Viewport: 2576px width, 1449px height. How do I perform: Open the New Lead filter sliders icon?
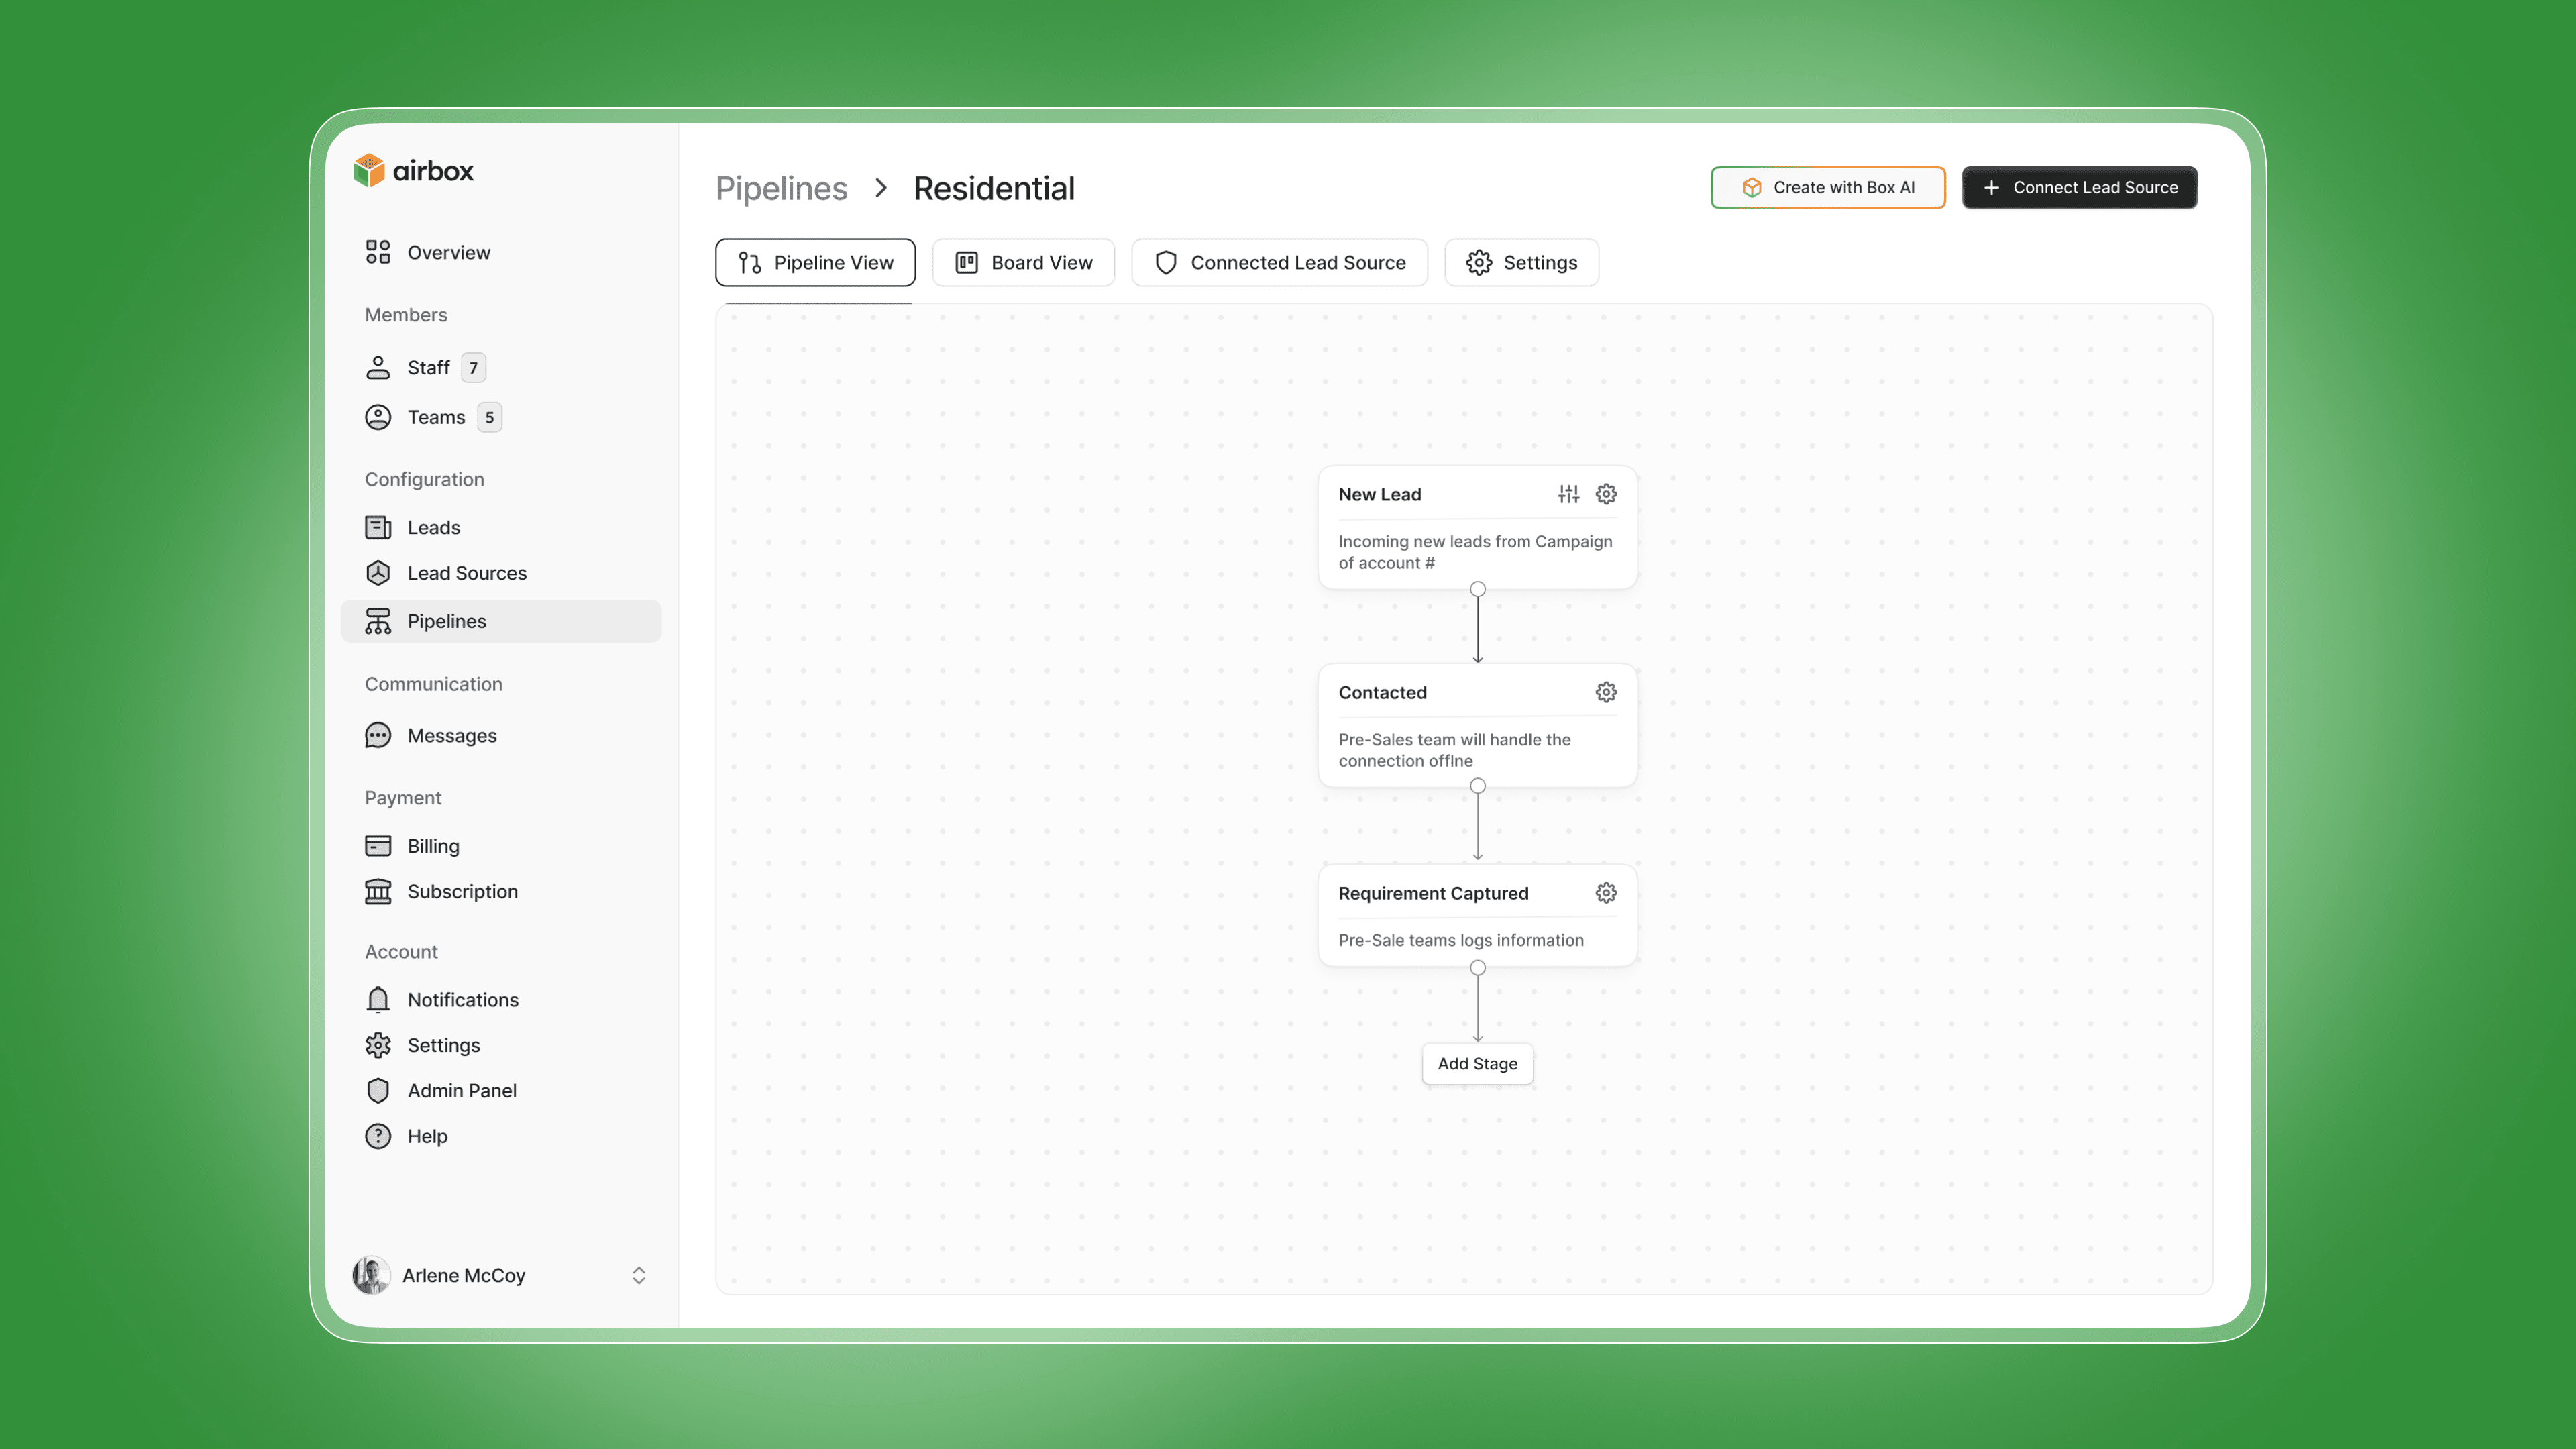pos(1568,494)
